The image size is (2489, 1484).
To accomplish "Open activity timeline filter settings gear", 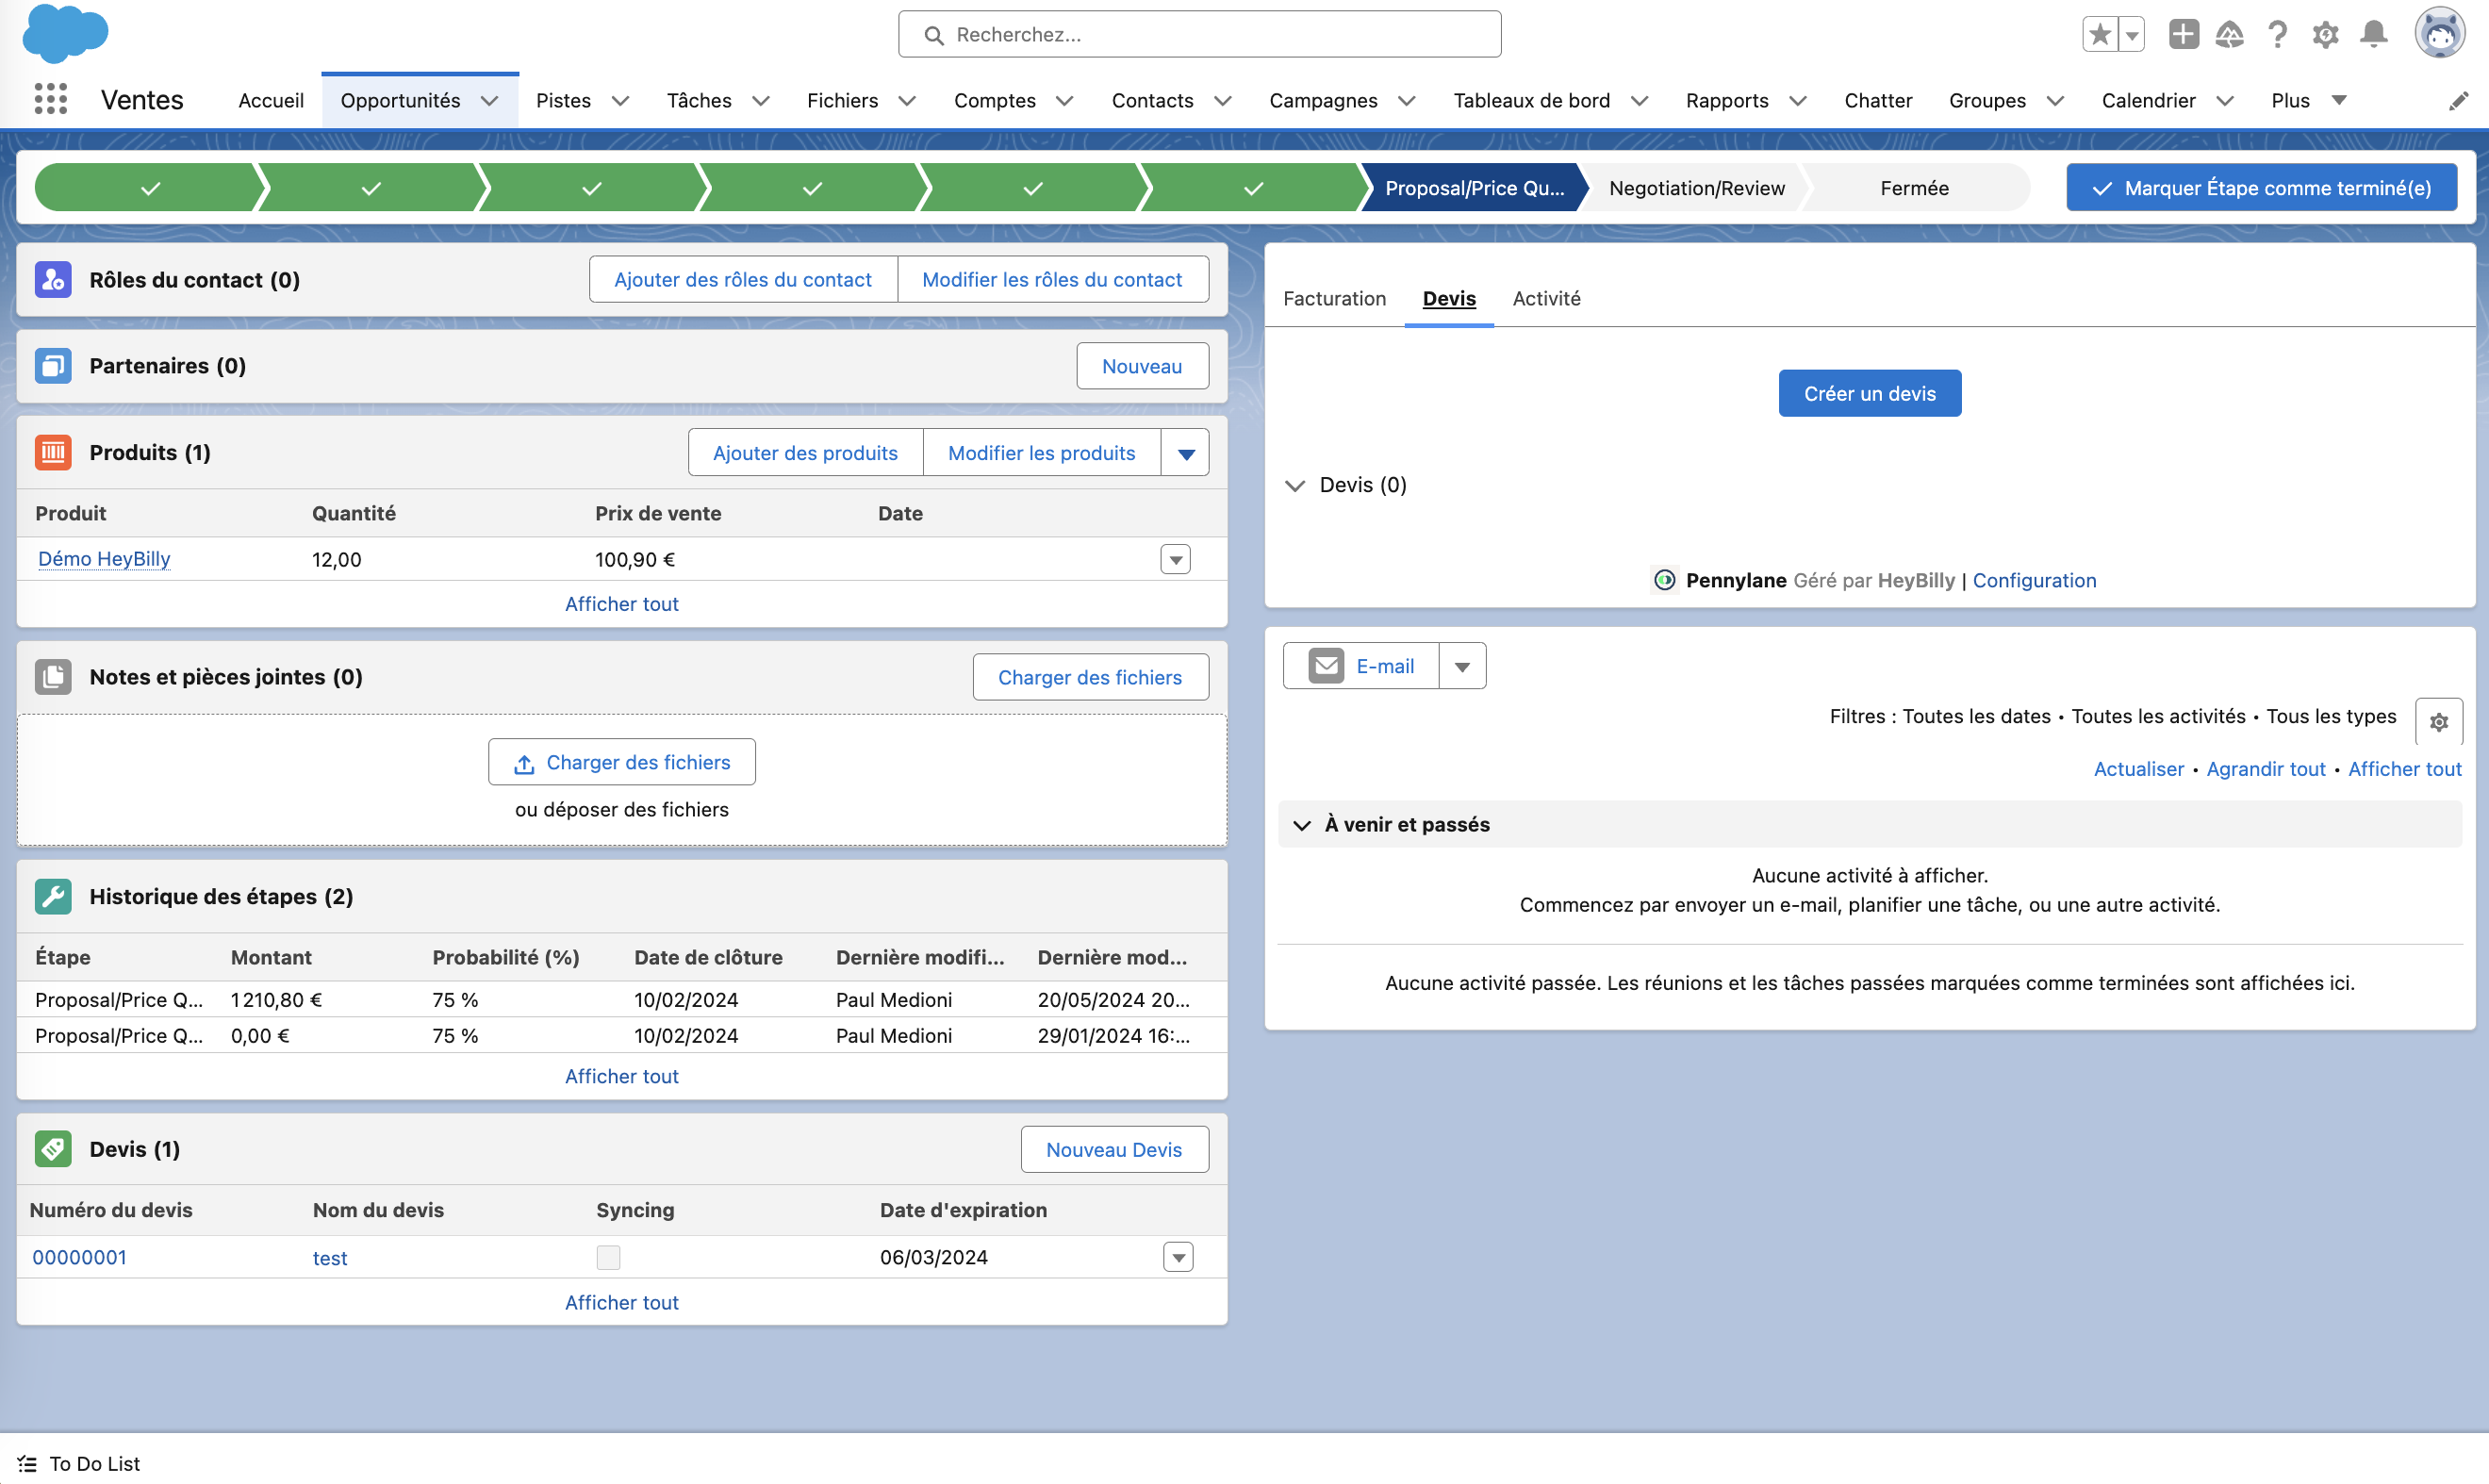I will click(2438, 721).
